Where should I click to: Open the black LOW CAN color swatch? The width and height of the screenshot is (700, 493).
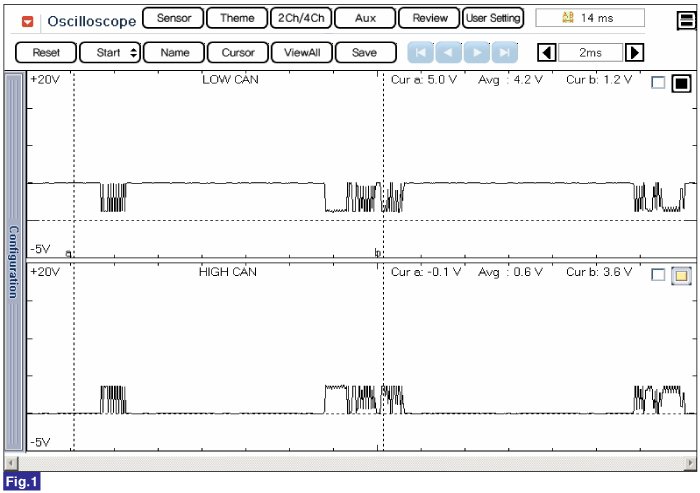[x=681, y=83]
